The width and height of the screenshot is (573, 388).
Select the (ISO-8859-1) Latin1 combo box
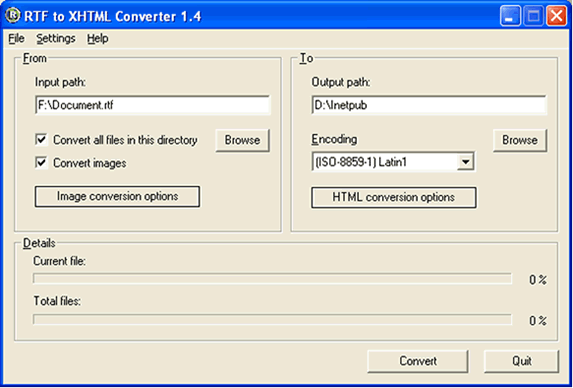[393, 162]
